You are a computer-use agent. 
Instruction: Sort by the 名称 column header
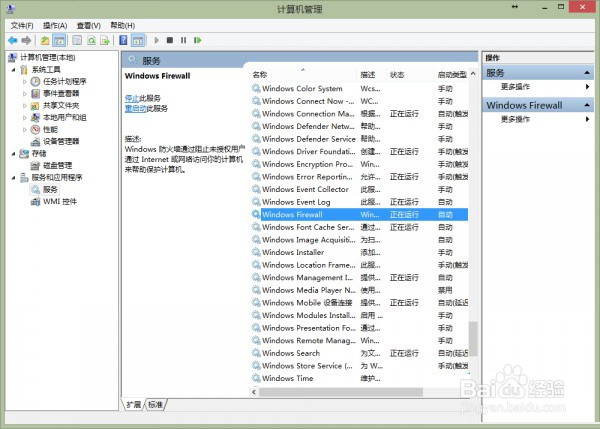point(304,75)
